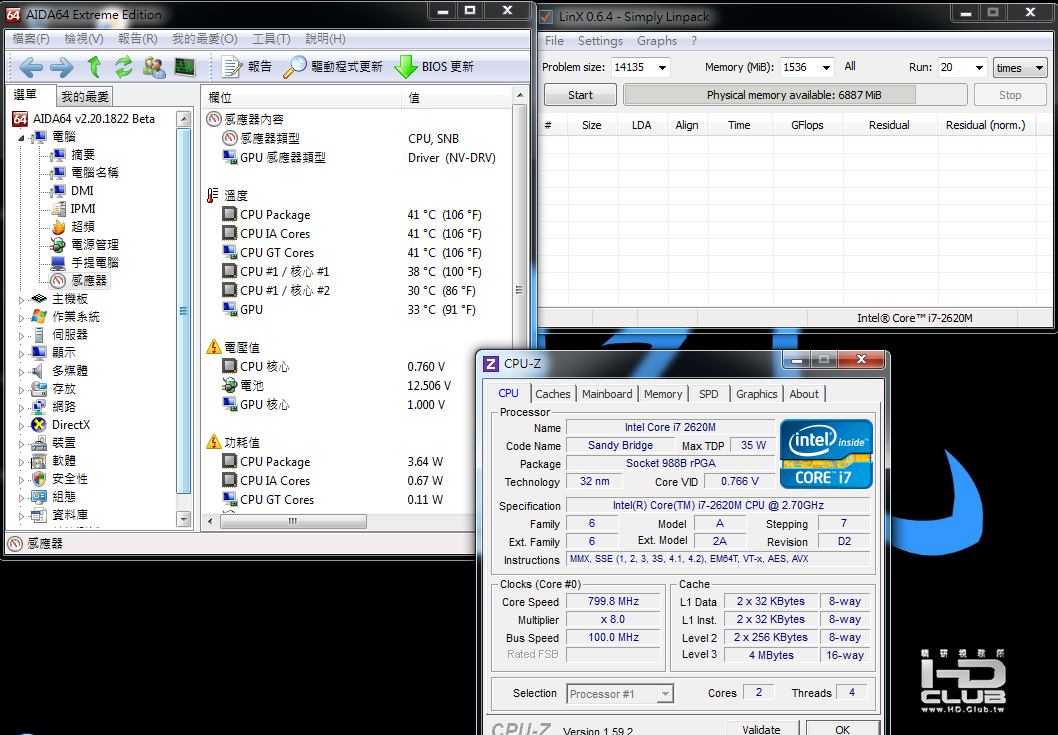The width and height of the screenshot is (1058, 735).
Task: Open the times dropdown in LinX
Action: point(1020,67)
